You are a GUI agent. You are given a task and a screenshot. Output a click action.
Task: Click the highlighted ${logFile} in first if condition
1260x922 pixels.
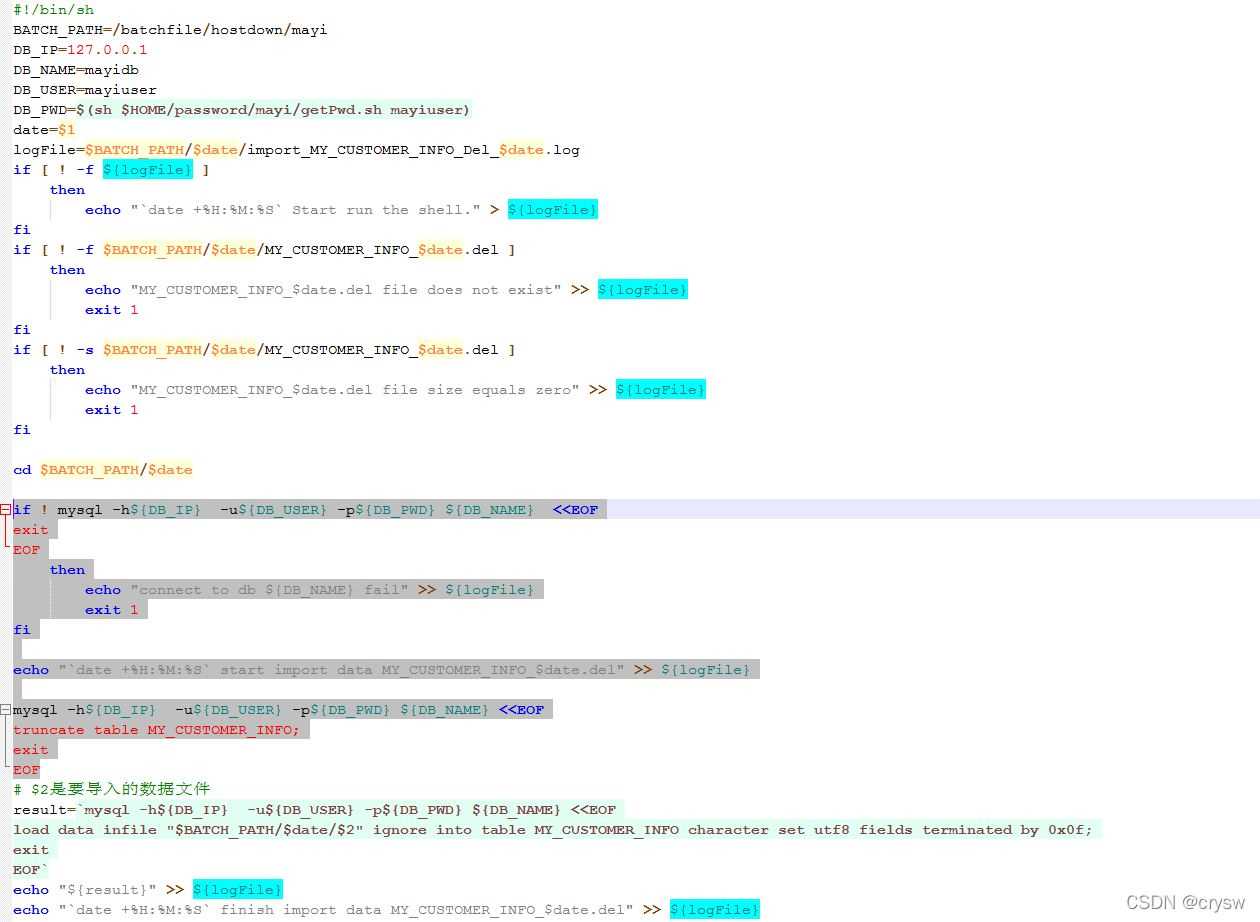tap(147, 169)
